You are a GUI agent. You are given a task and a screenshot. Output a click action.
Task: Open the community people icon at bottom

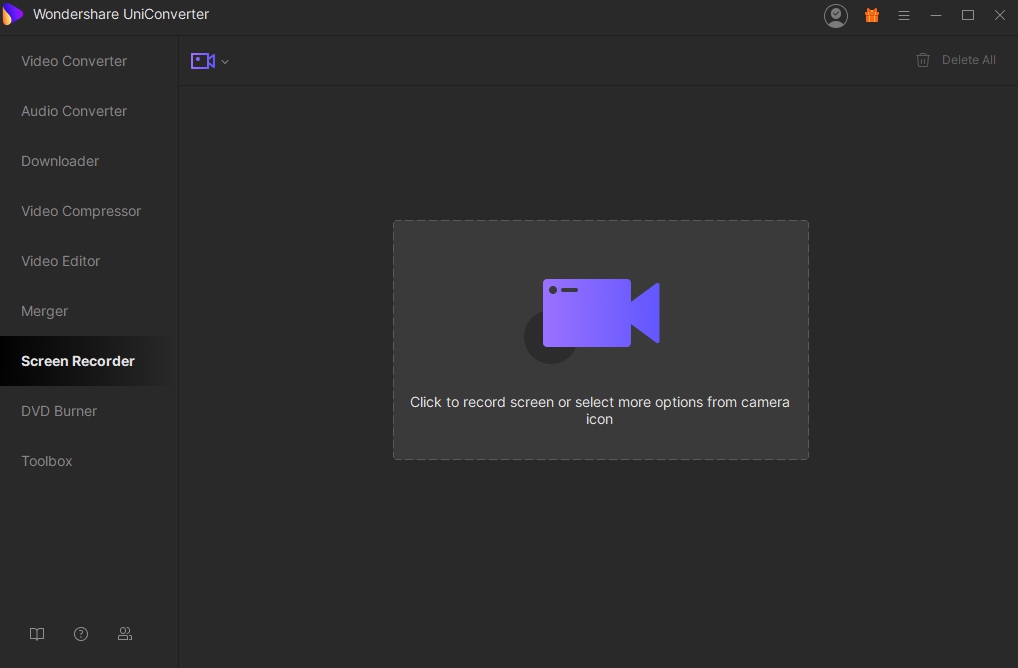(x=125, y=634)
